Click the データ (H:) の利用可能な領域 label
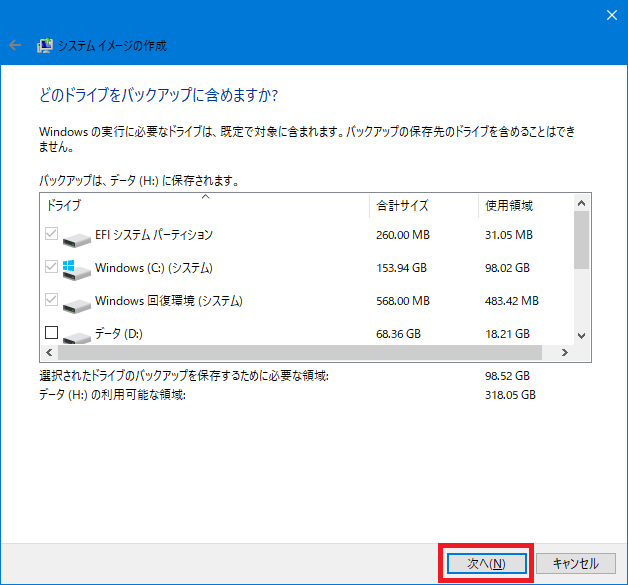Image resolution: width=628 pixels, height=585 pixels. [x=112, y=395]
